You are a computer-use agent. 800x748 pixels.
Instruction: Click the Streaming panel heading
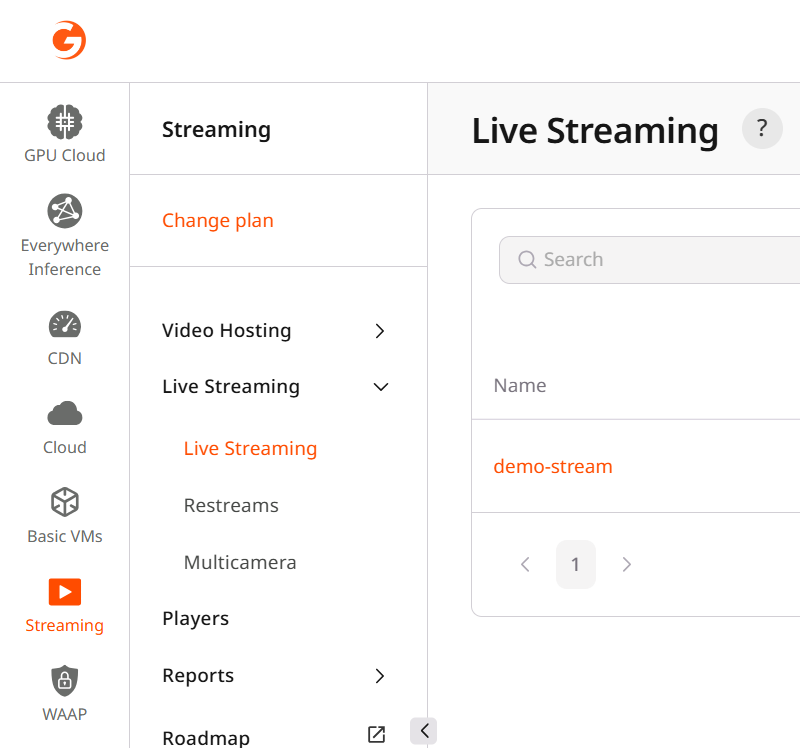click(216, 130)
